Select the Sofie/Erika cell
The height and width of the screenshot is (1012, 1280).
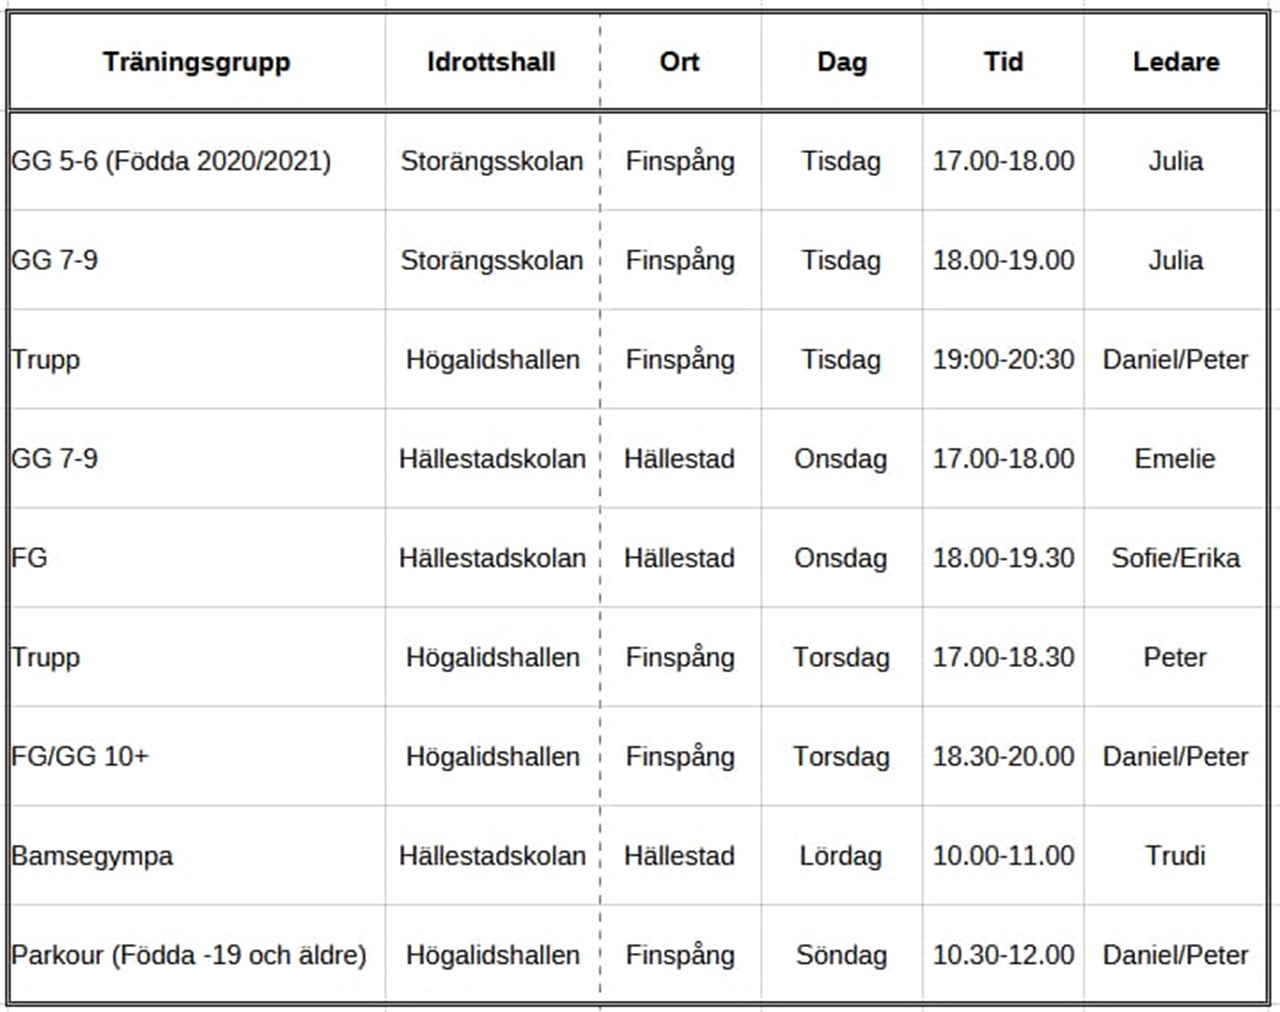[x=1176, y=557]
